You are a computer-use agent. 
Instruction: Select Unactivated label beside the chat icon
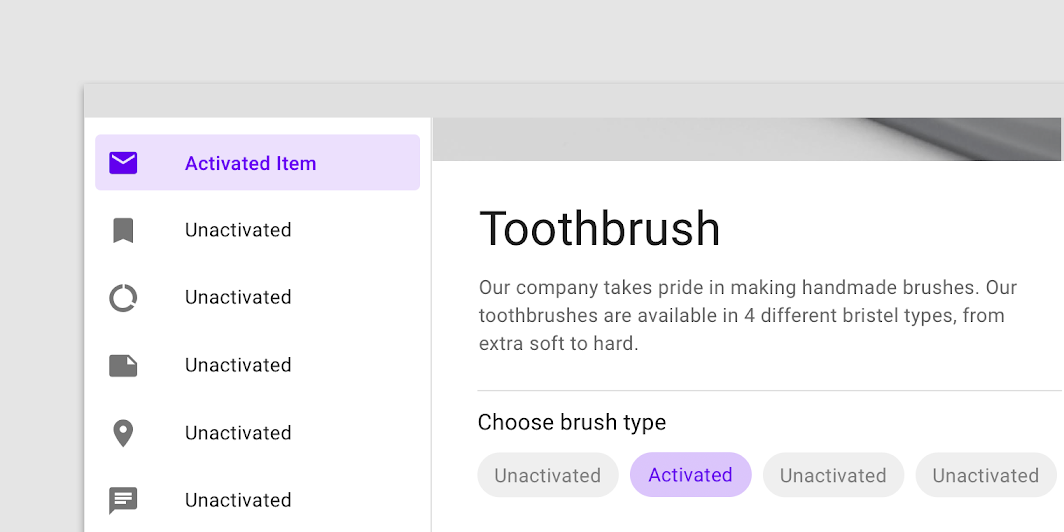coord(238,500)
